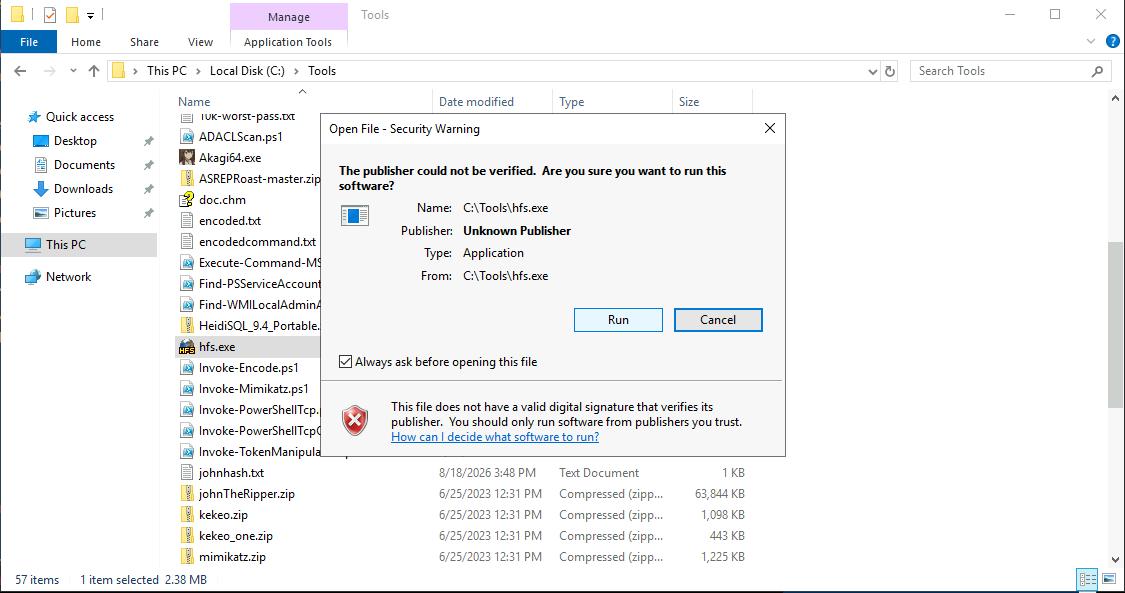
Task: Click the magnifier icon in the search box
Action: pyautogui.click(x=1097, y=71)
